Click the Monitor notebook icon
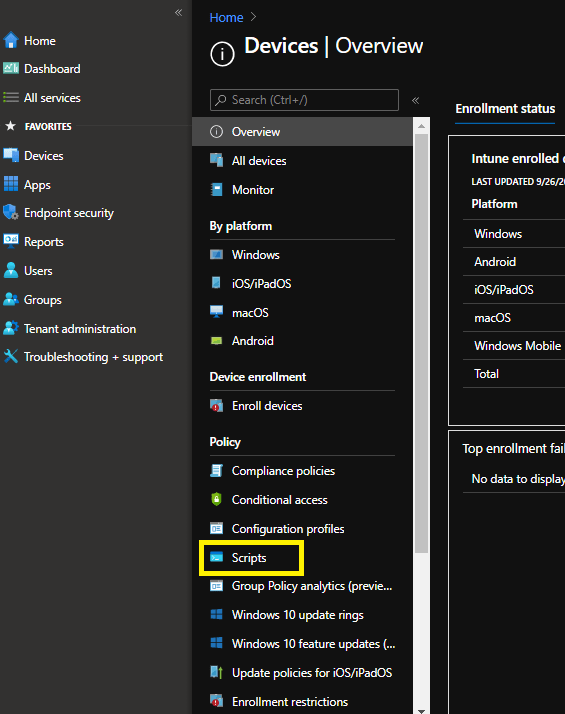Viewport: 565px width, 714px height. pos(216,189)
